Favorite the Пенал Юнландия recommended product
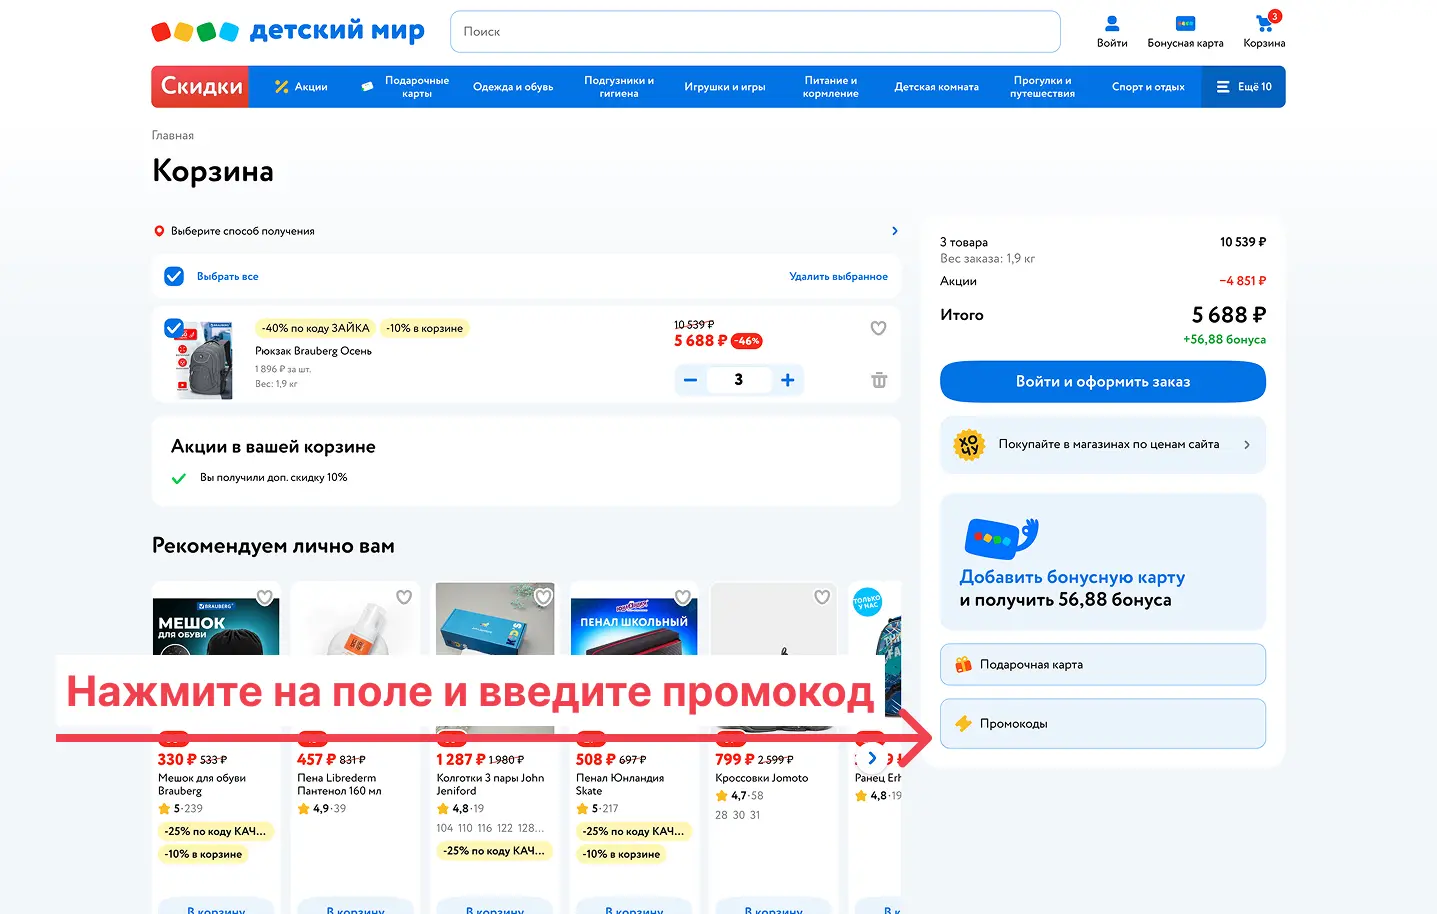 click(x=683, y=597)
